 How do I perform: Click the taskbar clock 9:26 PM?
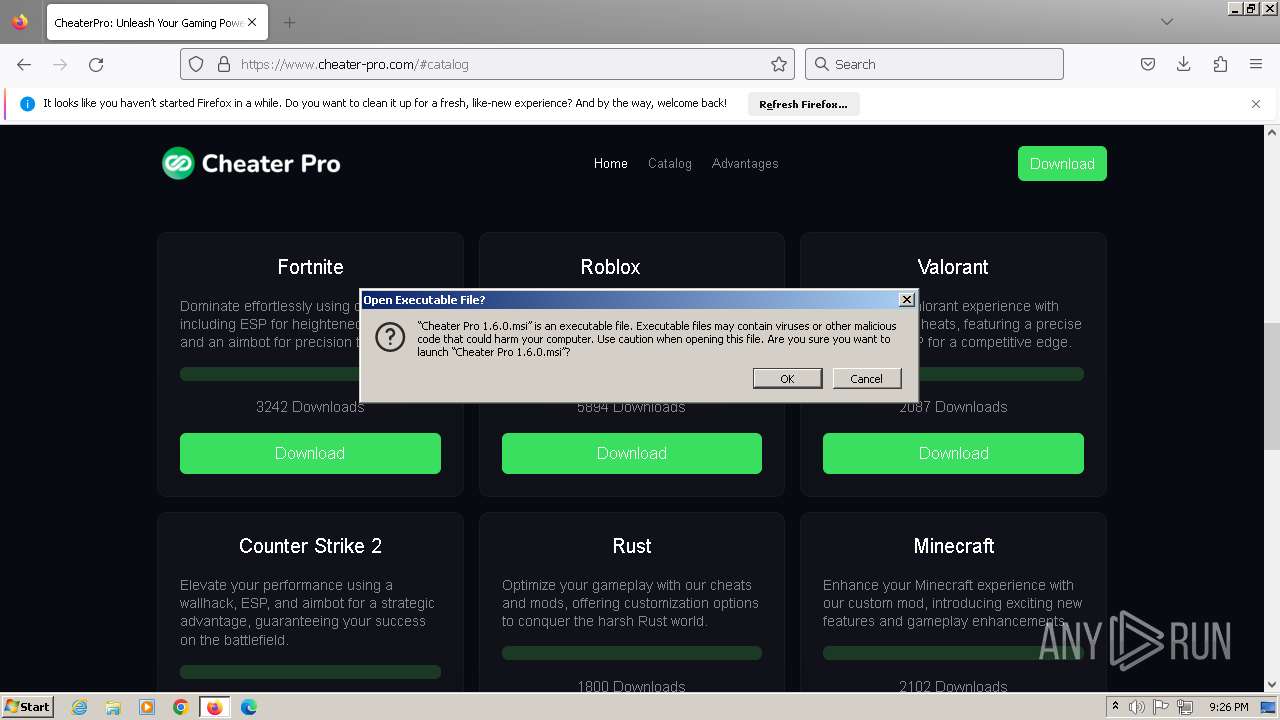point(1229,707)
